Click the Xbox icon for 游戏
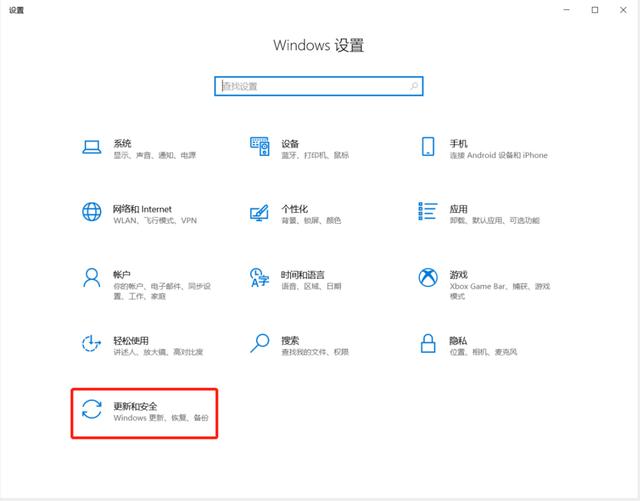640x501 pixels. [428, 277]
